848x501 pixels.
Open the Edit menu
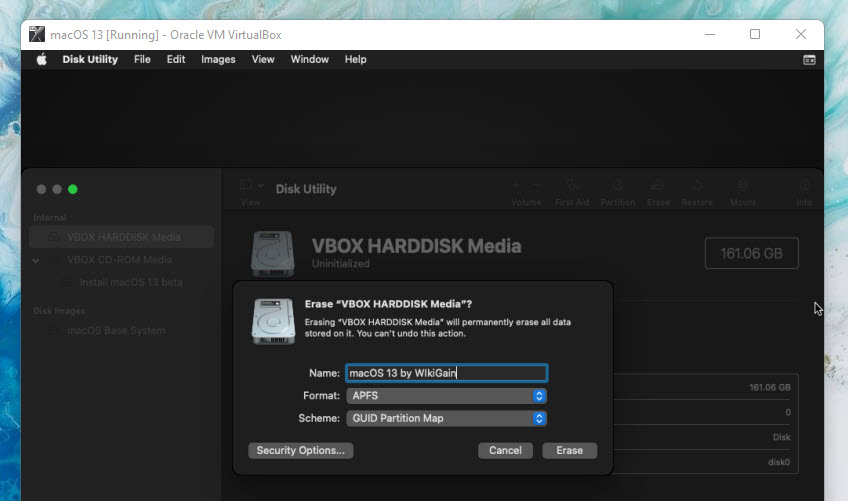[176, 60]
